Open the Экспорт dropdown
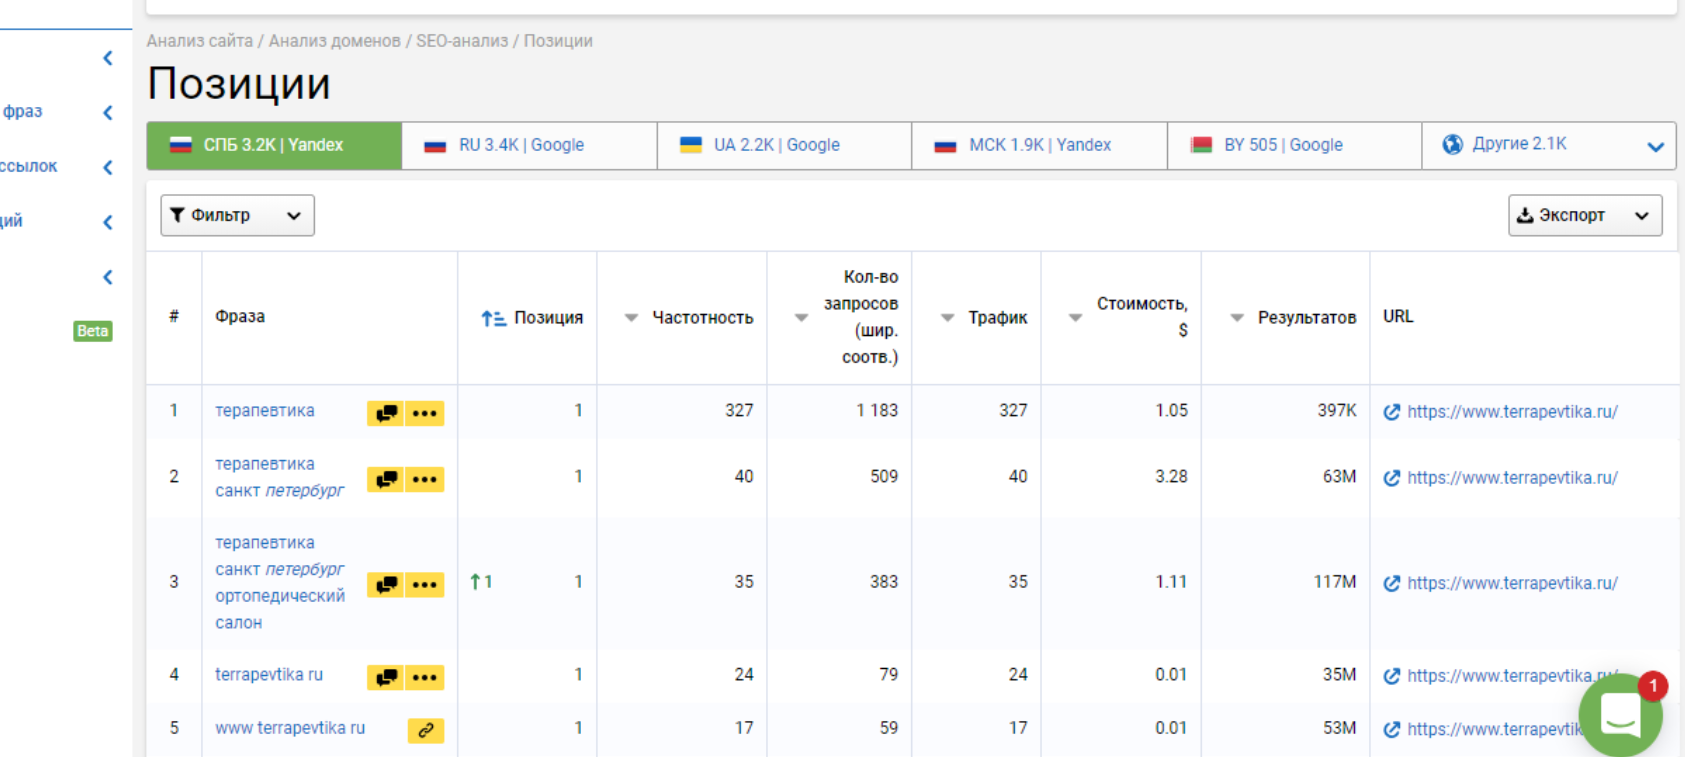Image resolution: width=1685 pixels, height=757 pixels. [1584, 215]
